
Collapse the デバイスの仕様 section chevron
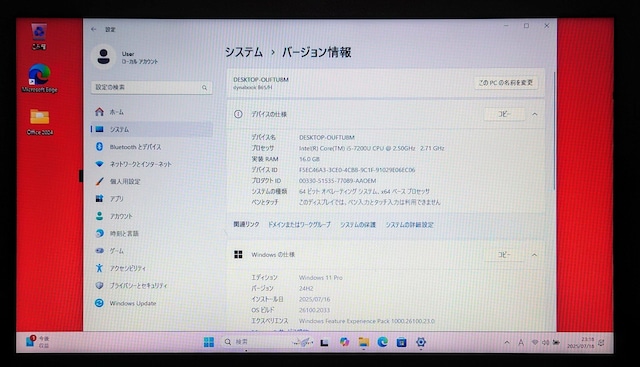[x=535, y=114]
